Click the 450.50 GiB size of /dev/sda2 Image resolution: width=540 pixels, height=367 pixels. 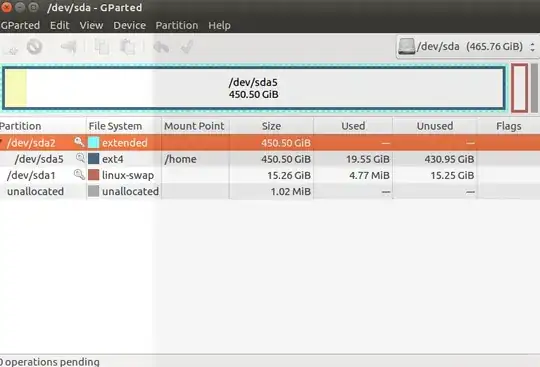click(286, 143)
